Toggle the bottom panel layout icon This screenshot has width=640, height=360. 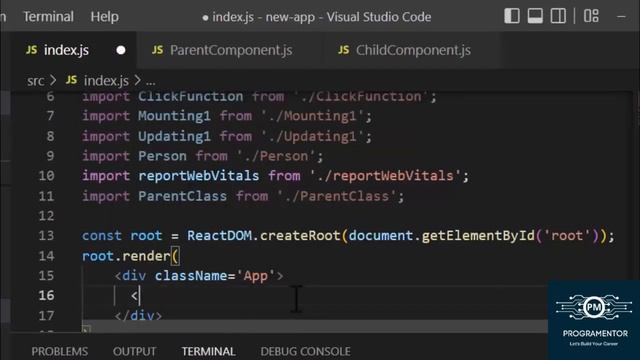[535, 16]
